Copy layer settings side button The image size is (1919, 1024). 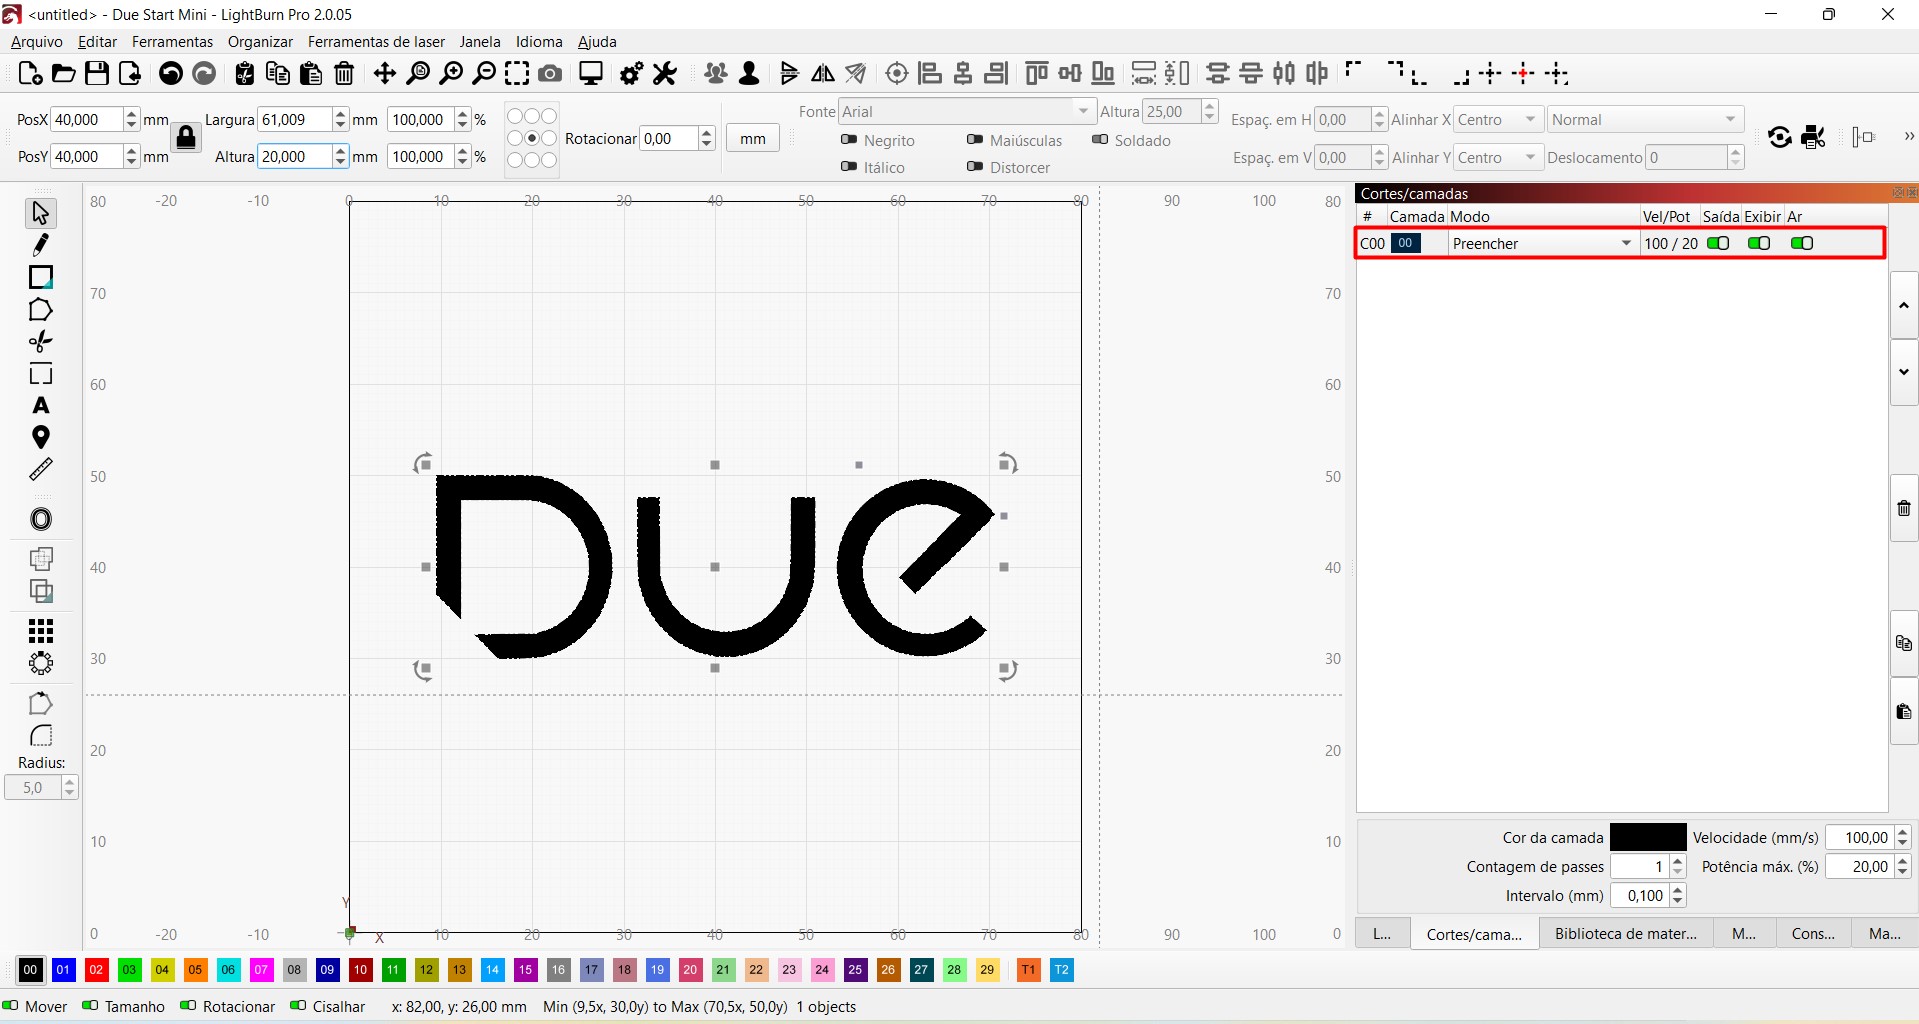coord(1903,643)
